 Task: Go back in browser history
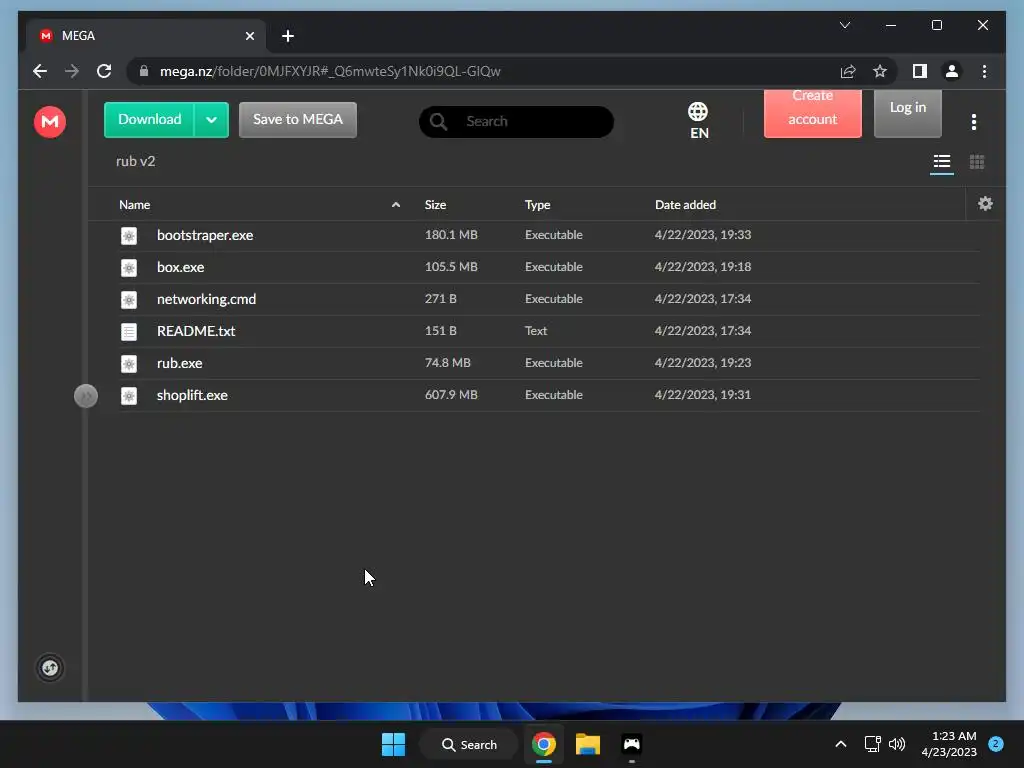click(x=40, y=71)
